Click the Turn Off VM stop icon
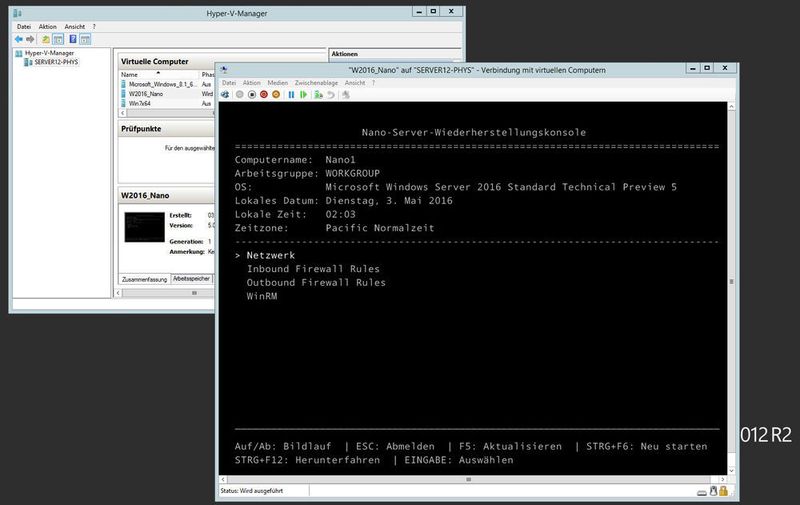 (x=252, y=95)
